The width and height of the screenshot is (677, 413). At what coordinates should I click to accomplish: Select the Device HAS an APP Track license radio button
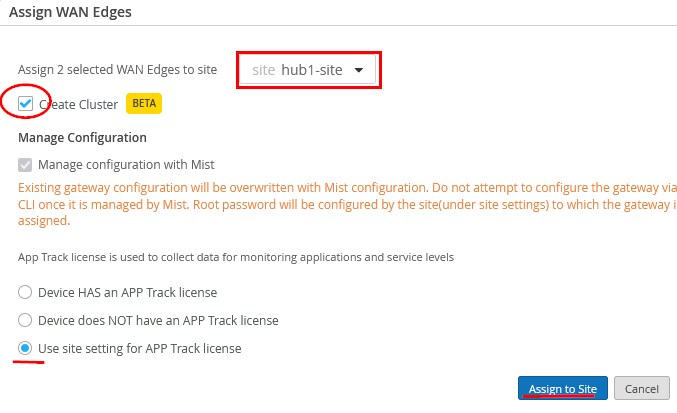coord(26,293)
